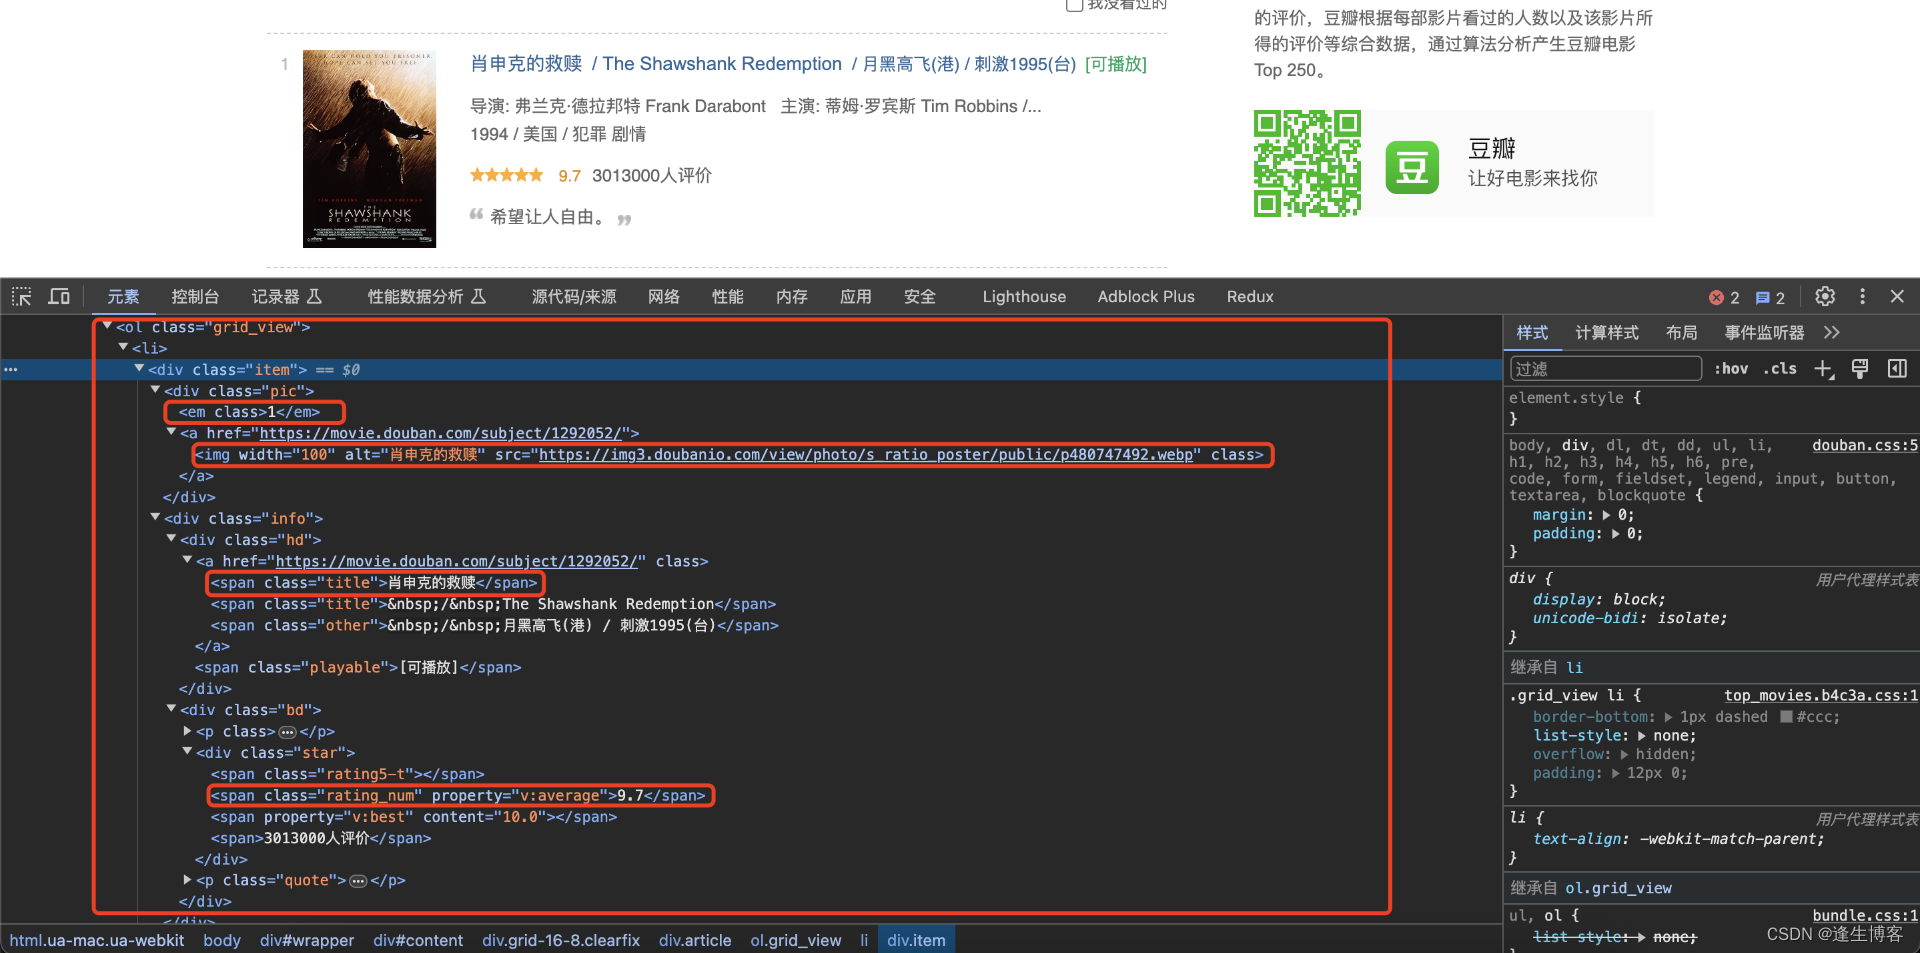
Task: Click the red error count badge
Action: pyautogui.click(x=1724, y=297)
